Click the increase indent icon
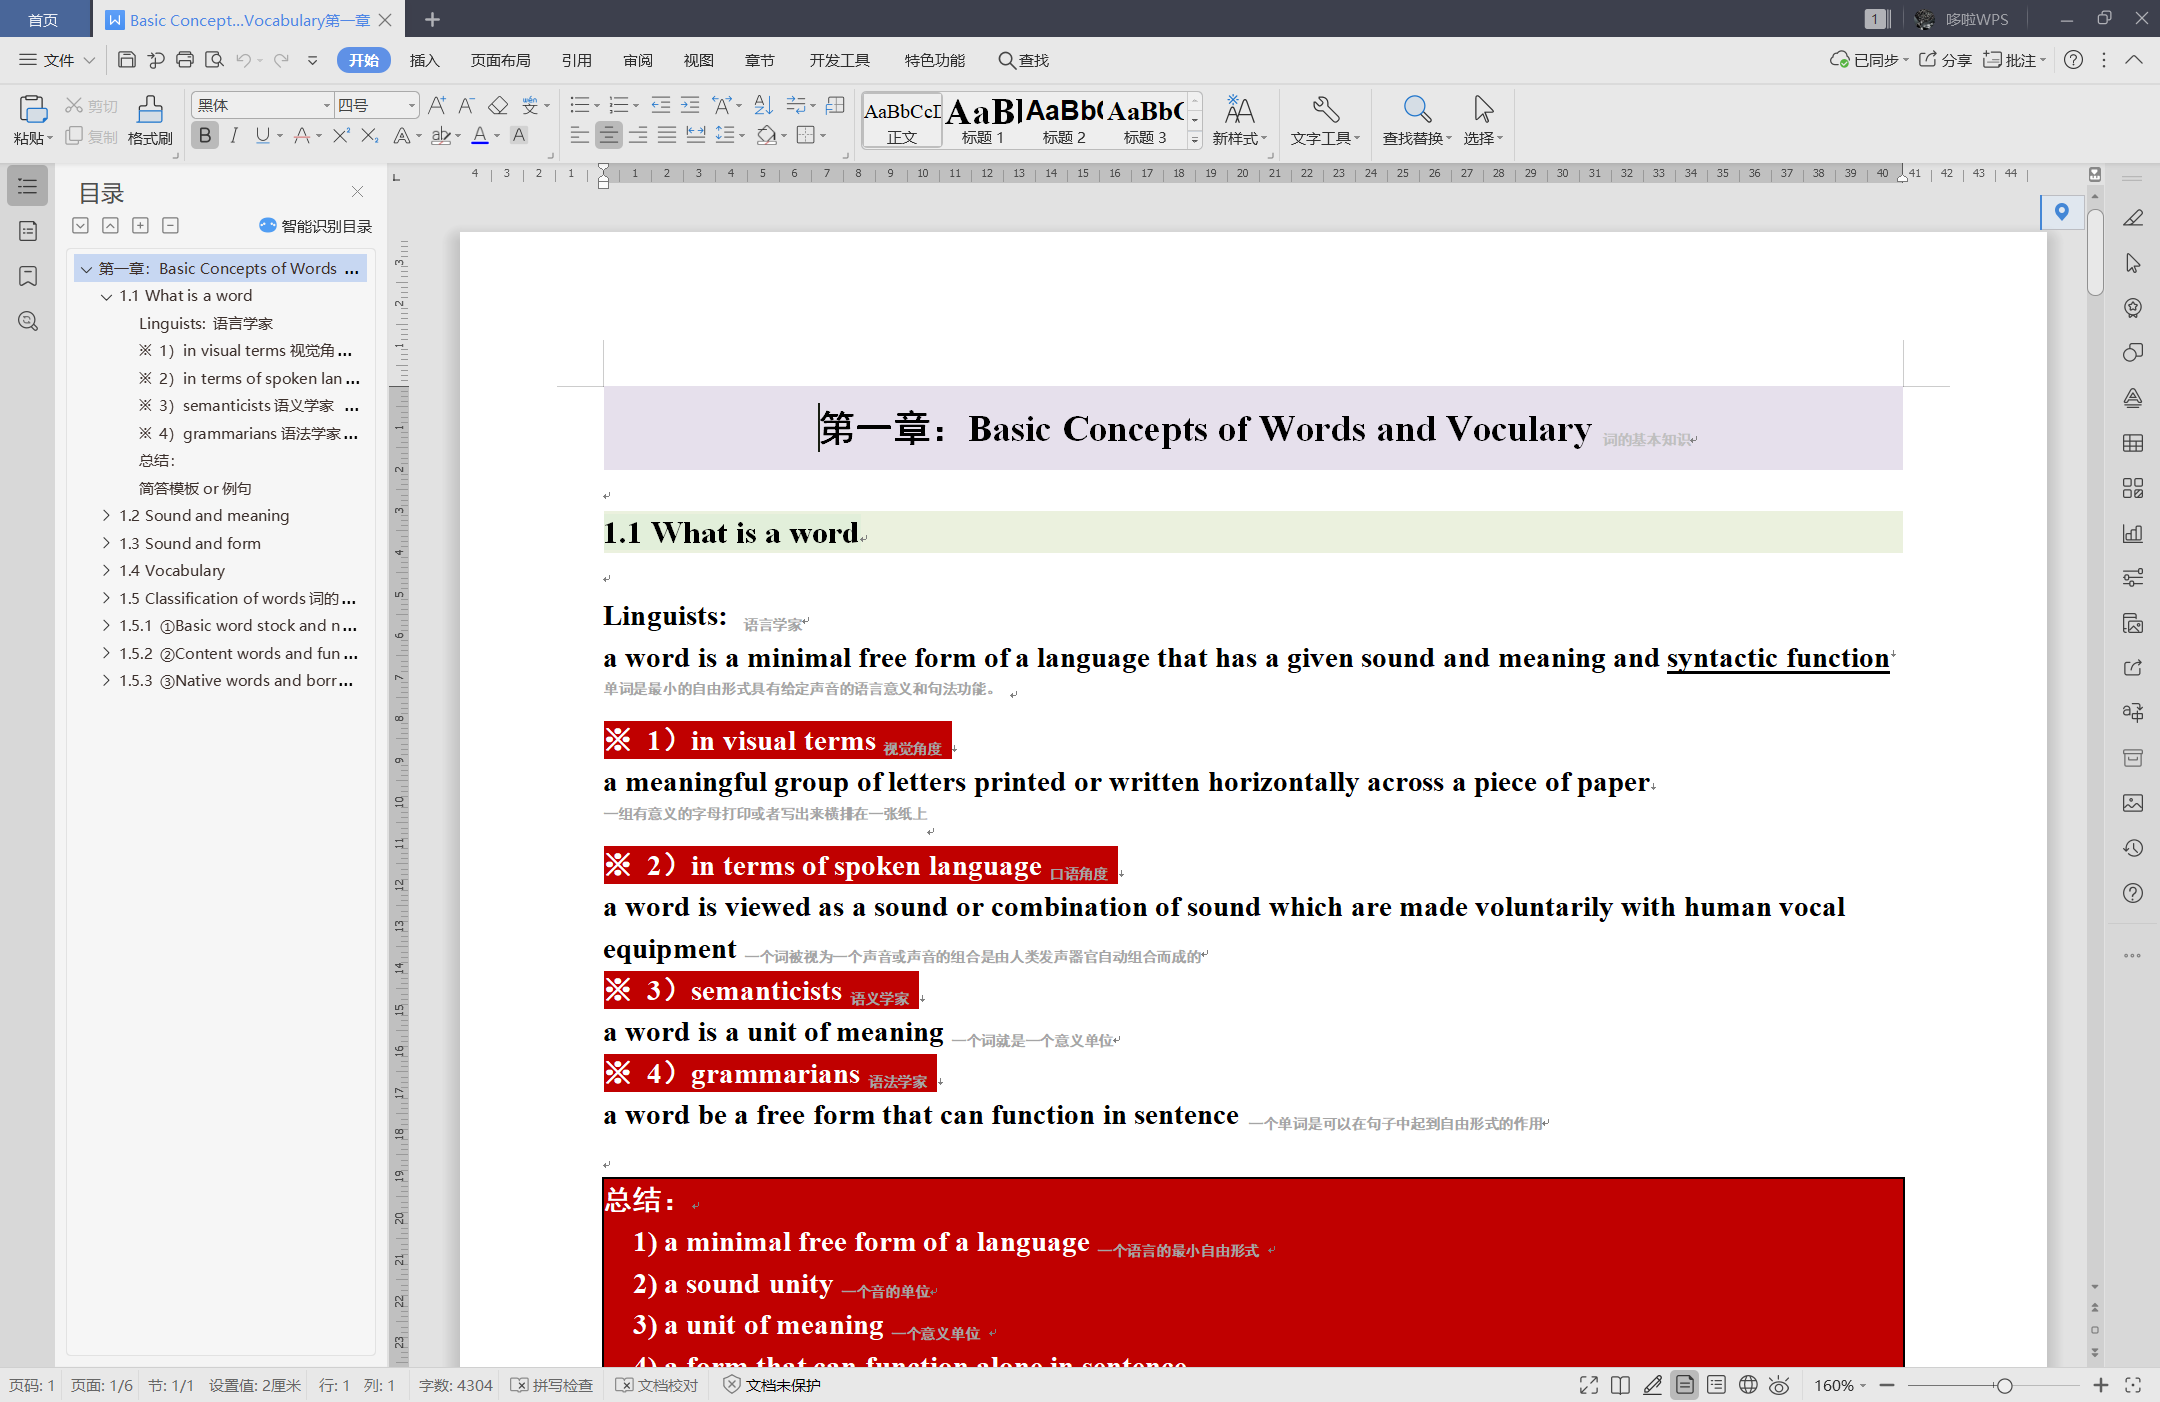This screenshot has height=1402, width=2160. (x=690, y=105)
